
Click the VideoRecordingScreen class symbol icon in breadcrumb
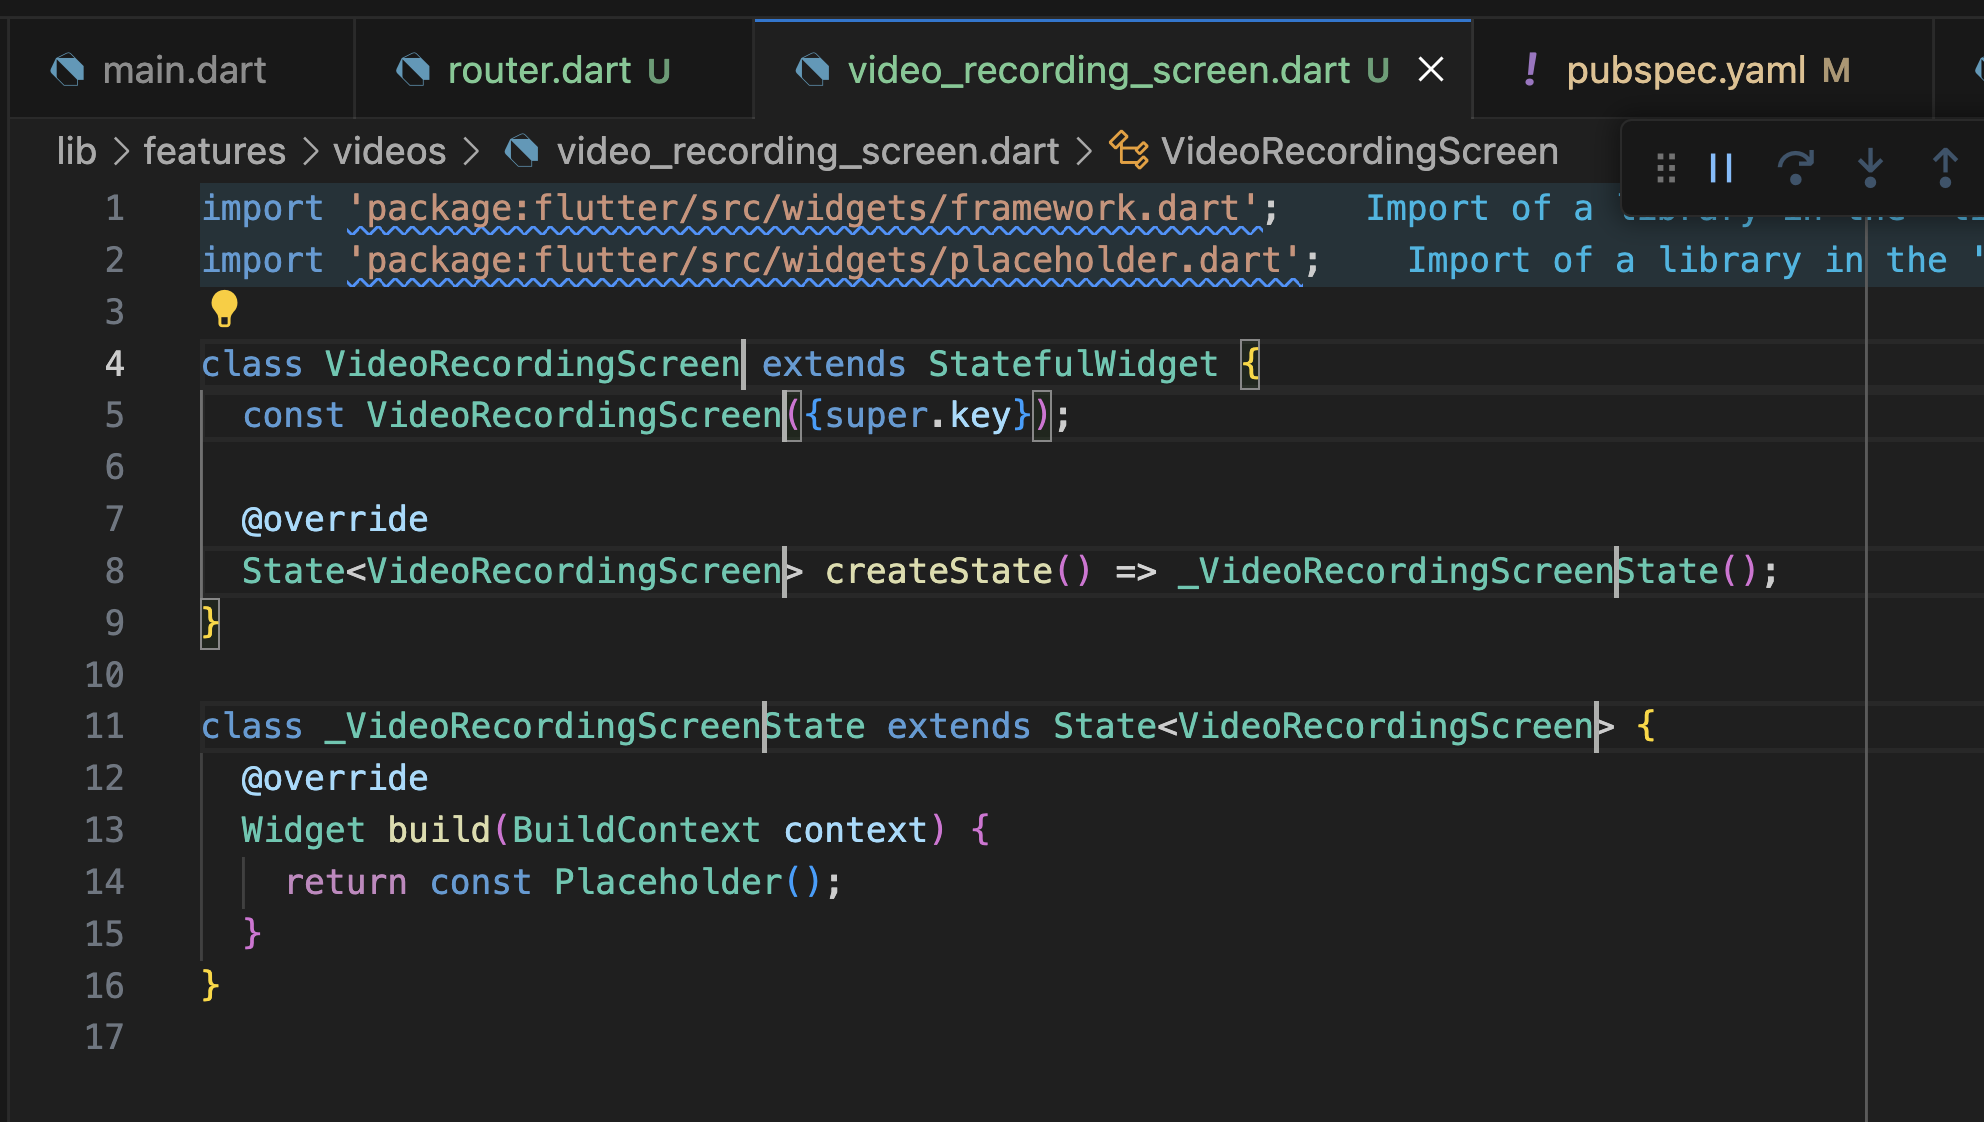point(1129,151)
